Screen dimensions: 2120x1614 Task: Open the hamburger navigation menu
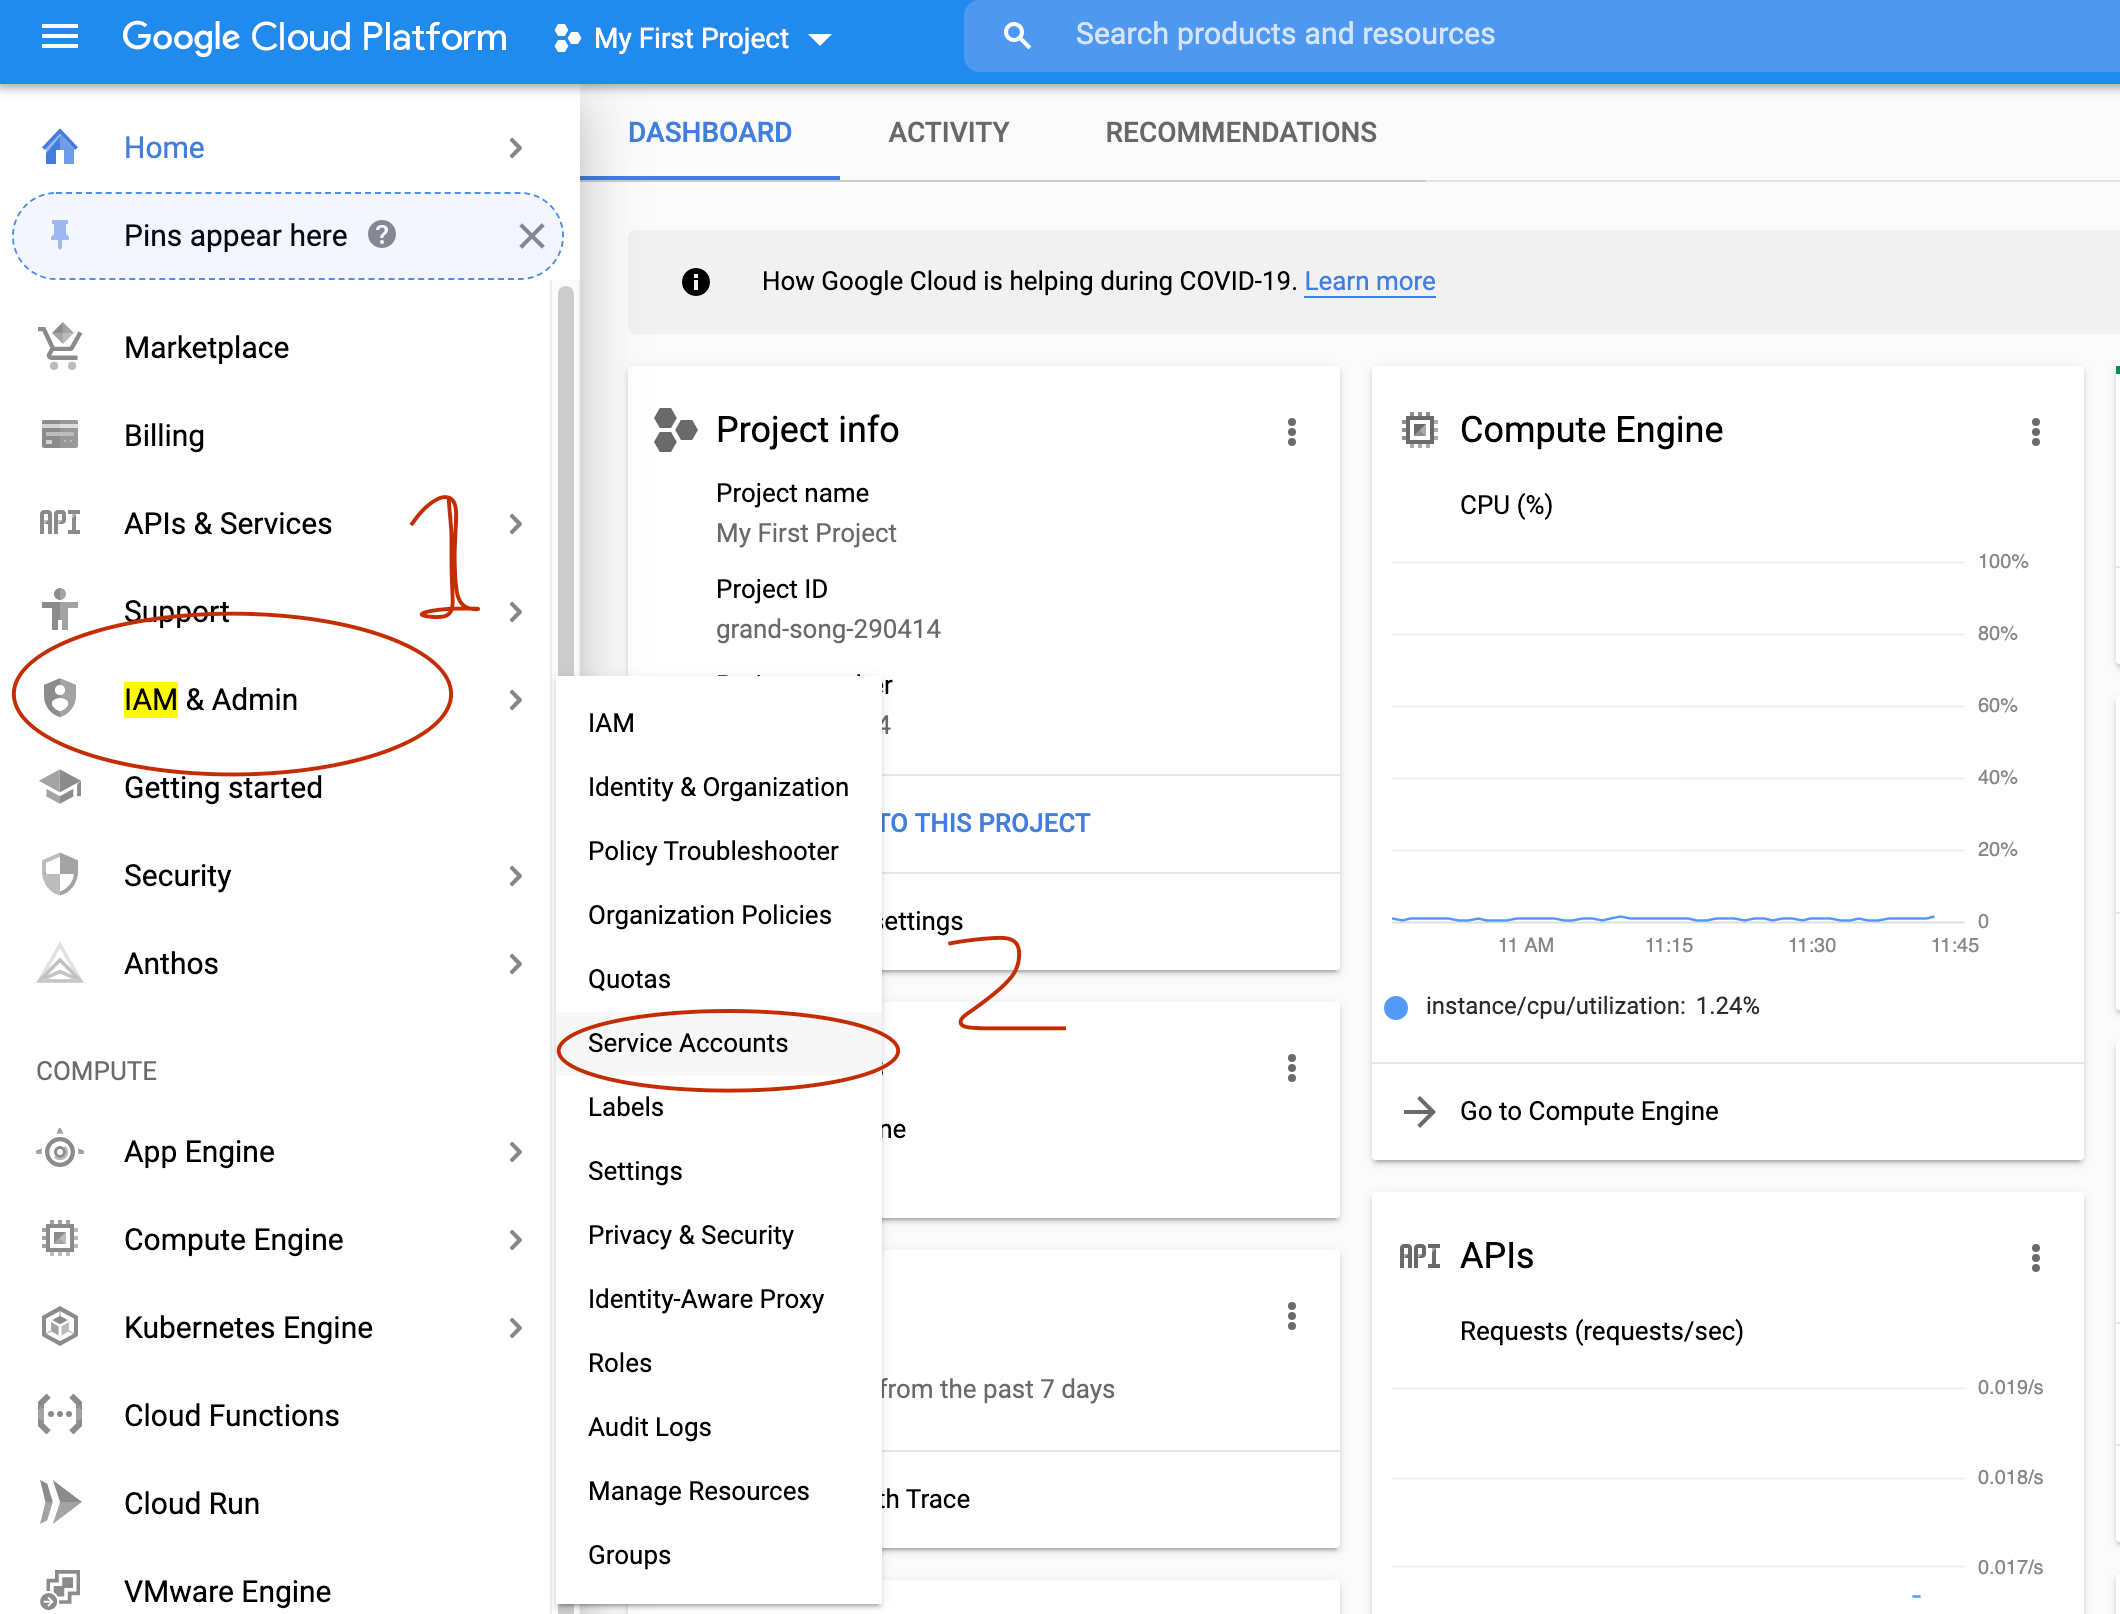60,37
